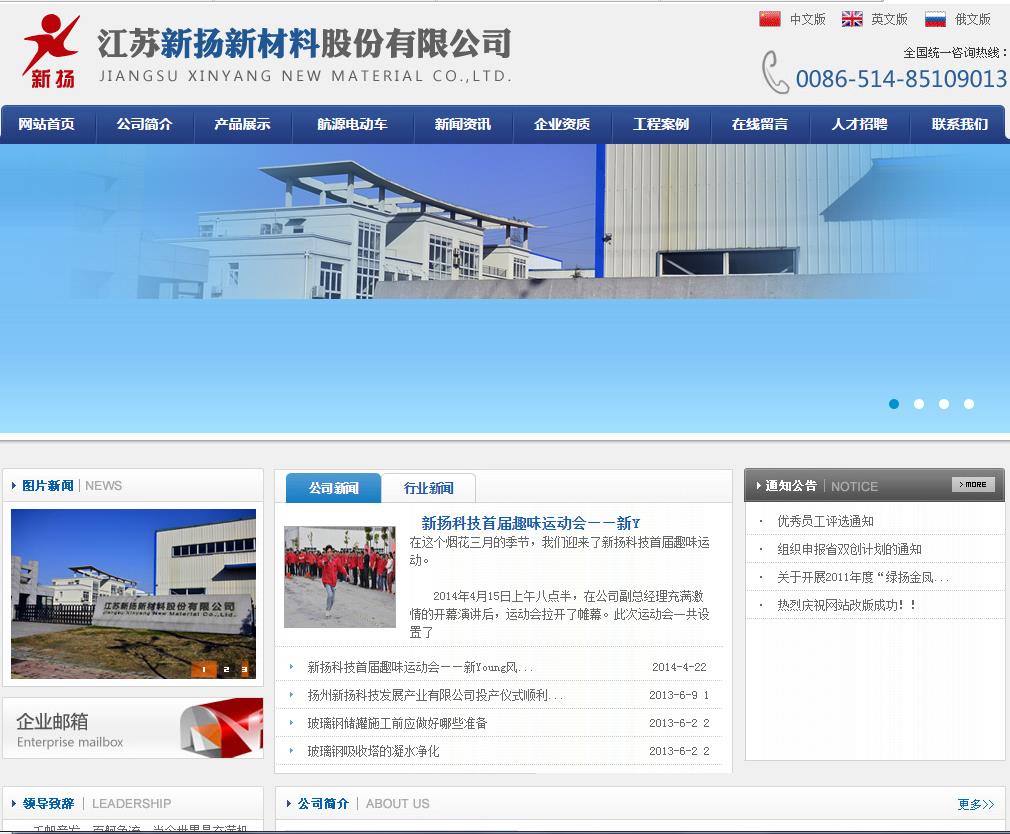The width and height of the screenshot is (1010, 834).
Task: Select the first banner slide dot
Action: (x=894, y=404)
